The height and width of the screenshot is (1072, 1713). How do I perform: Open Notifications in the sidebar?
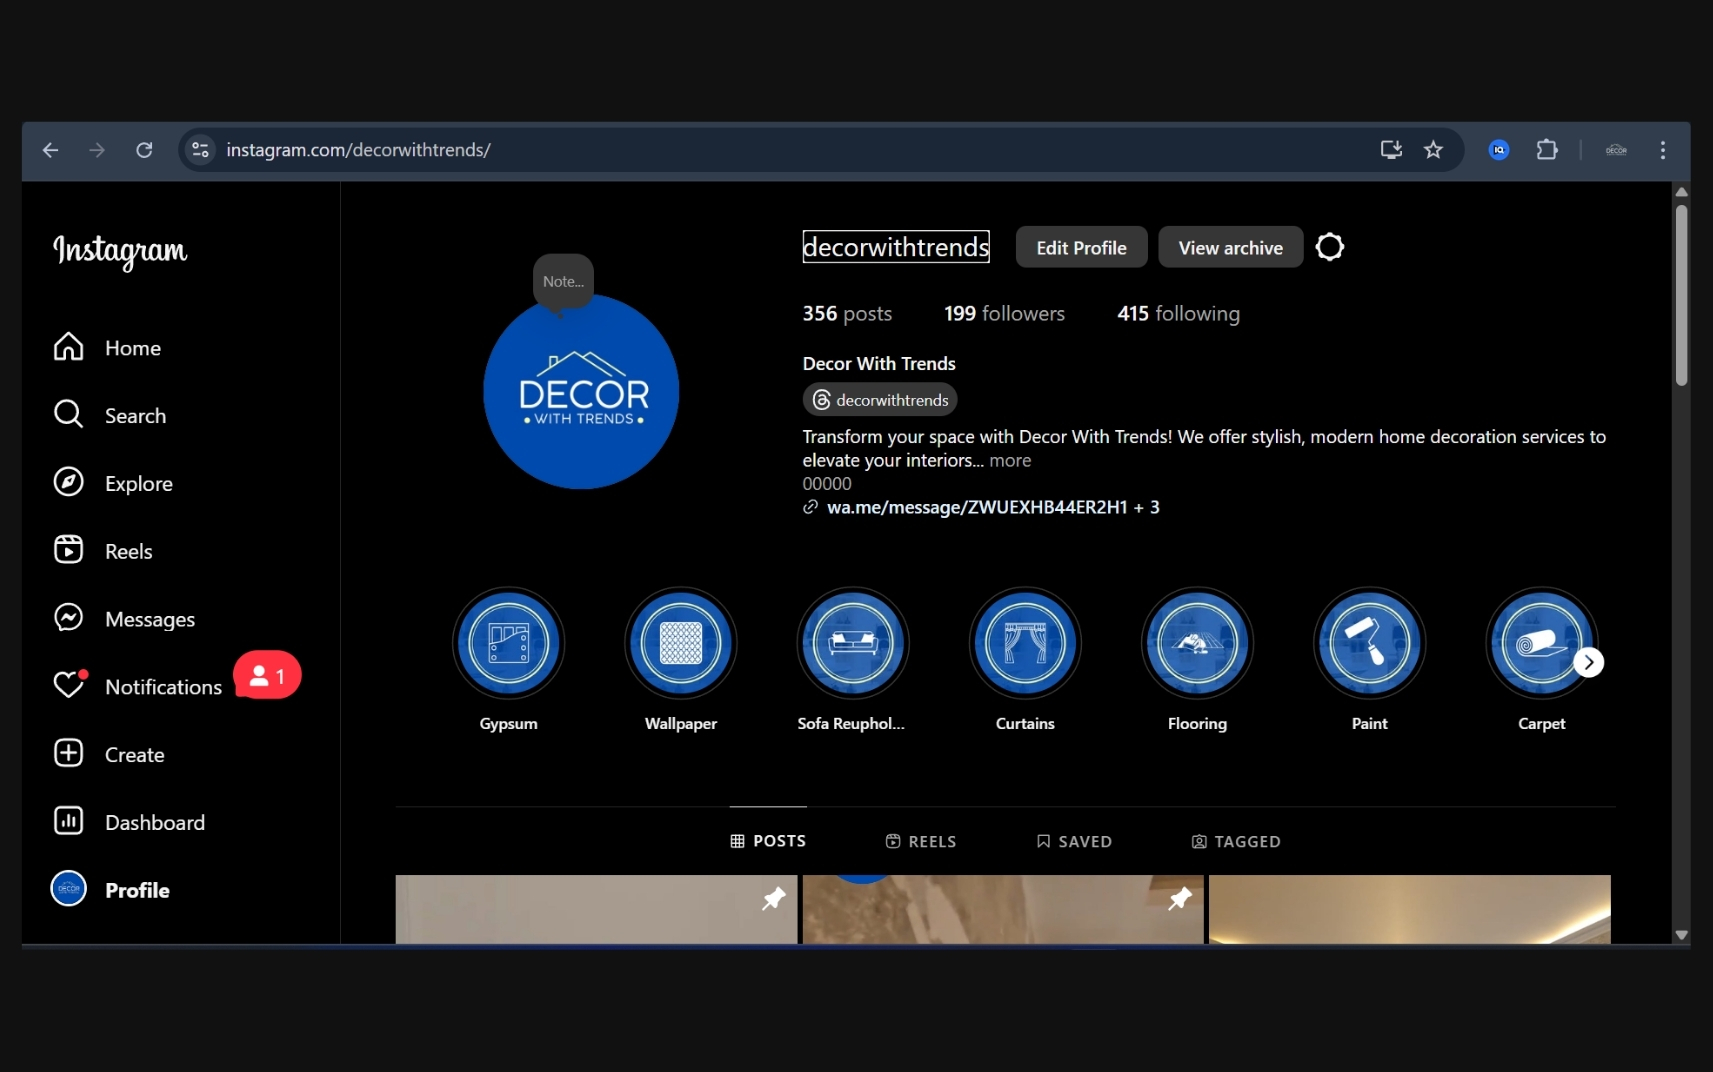coord(137,686)
